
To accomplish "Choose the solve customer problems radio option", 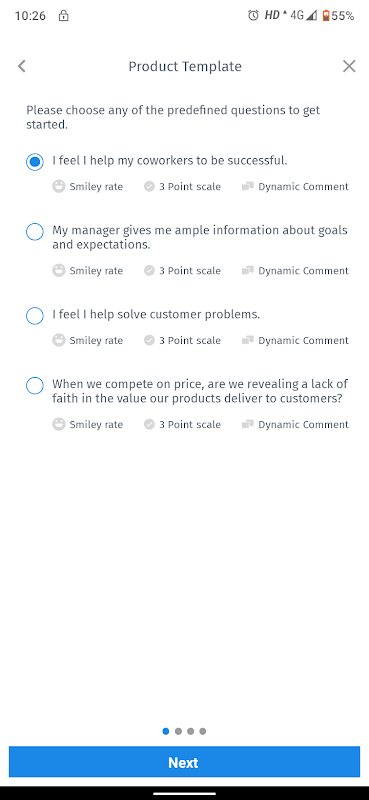I will [35, 316].
